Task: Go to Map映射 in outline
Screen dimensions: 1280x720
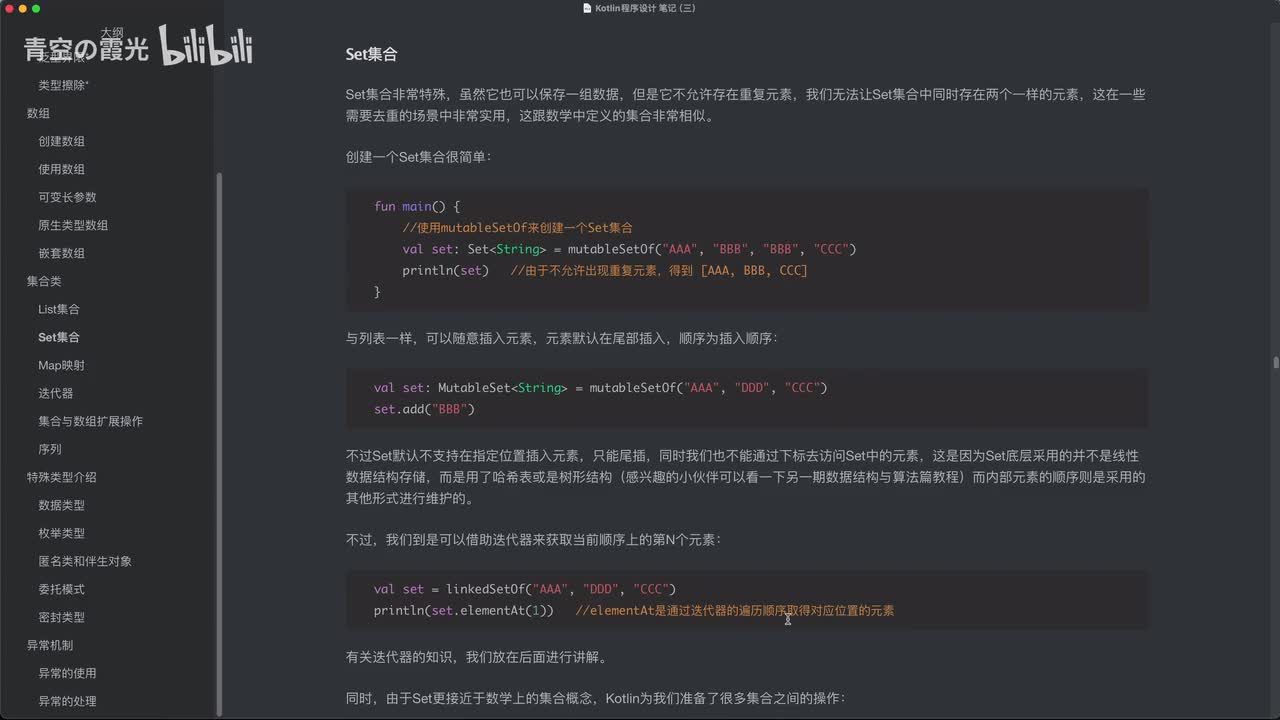Action: point(61,365)
